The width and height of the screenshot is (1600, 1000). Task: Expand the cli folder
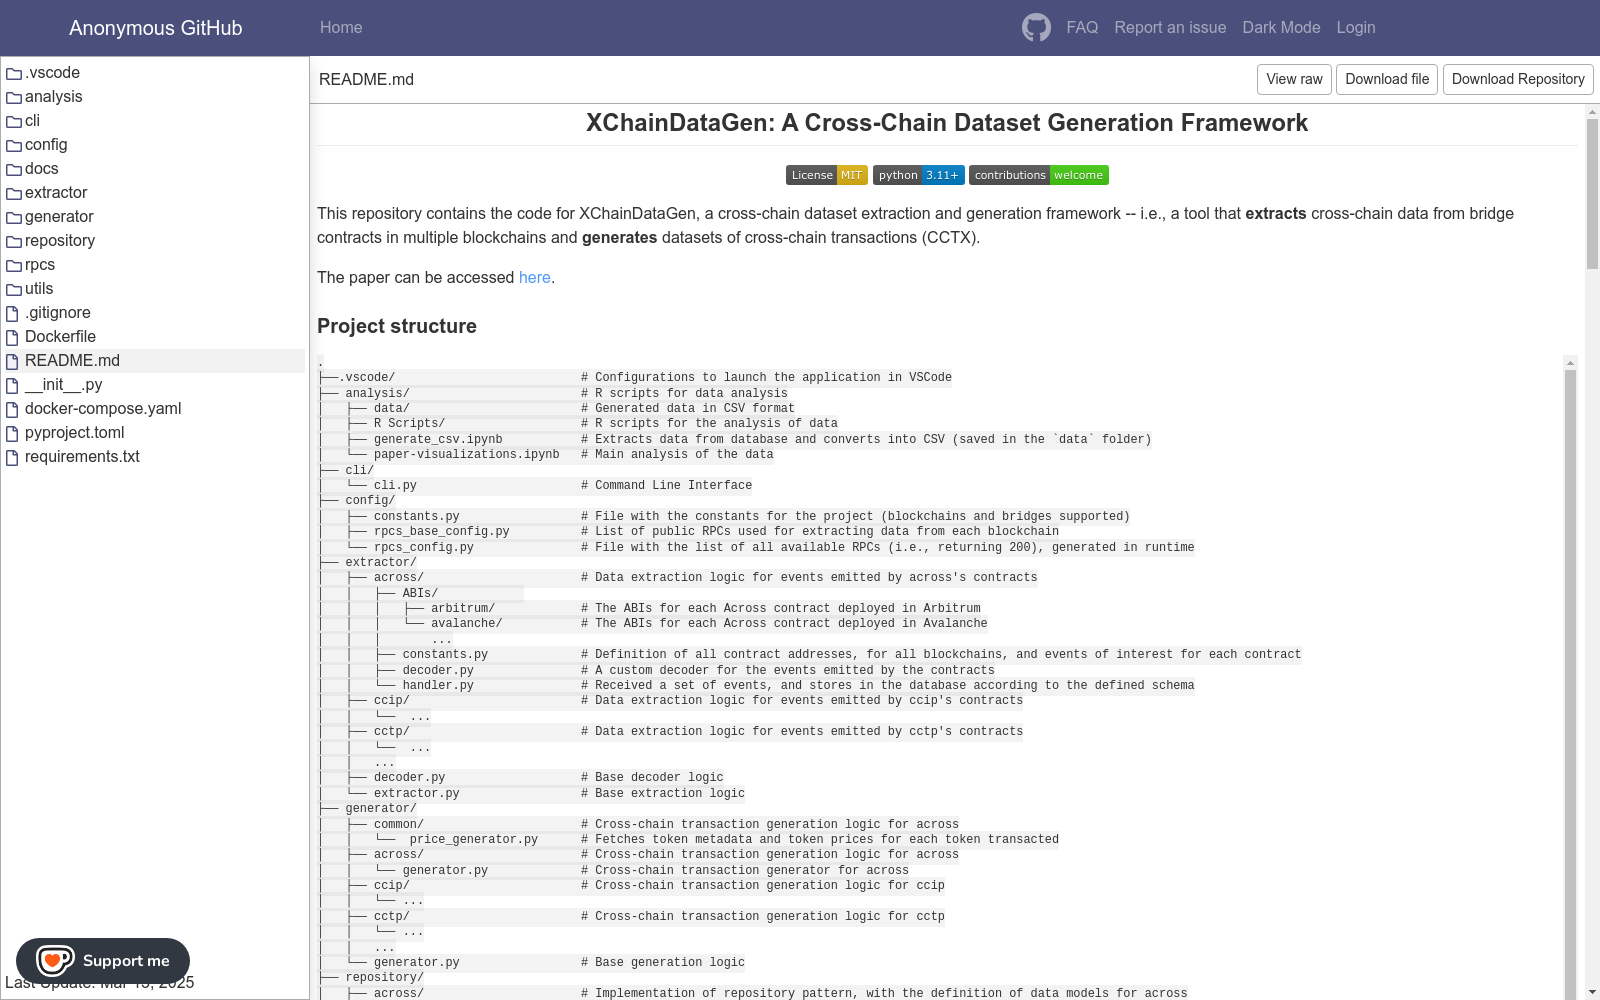coord(32,121)
